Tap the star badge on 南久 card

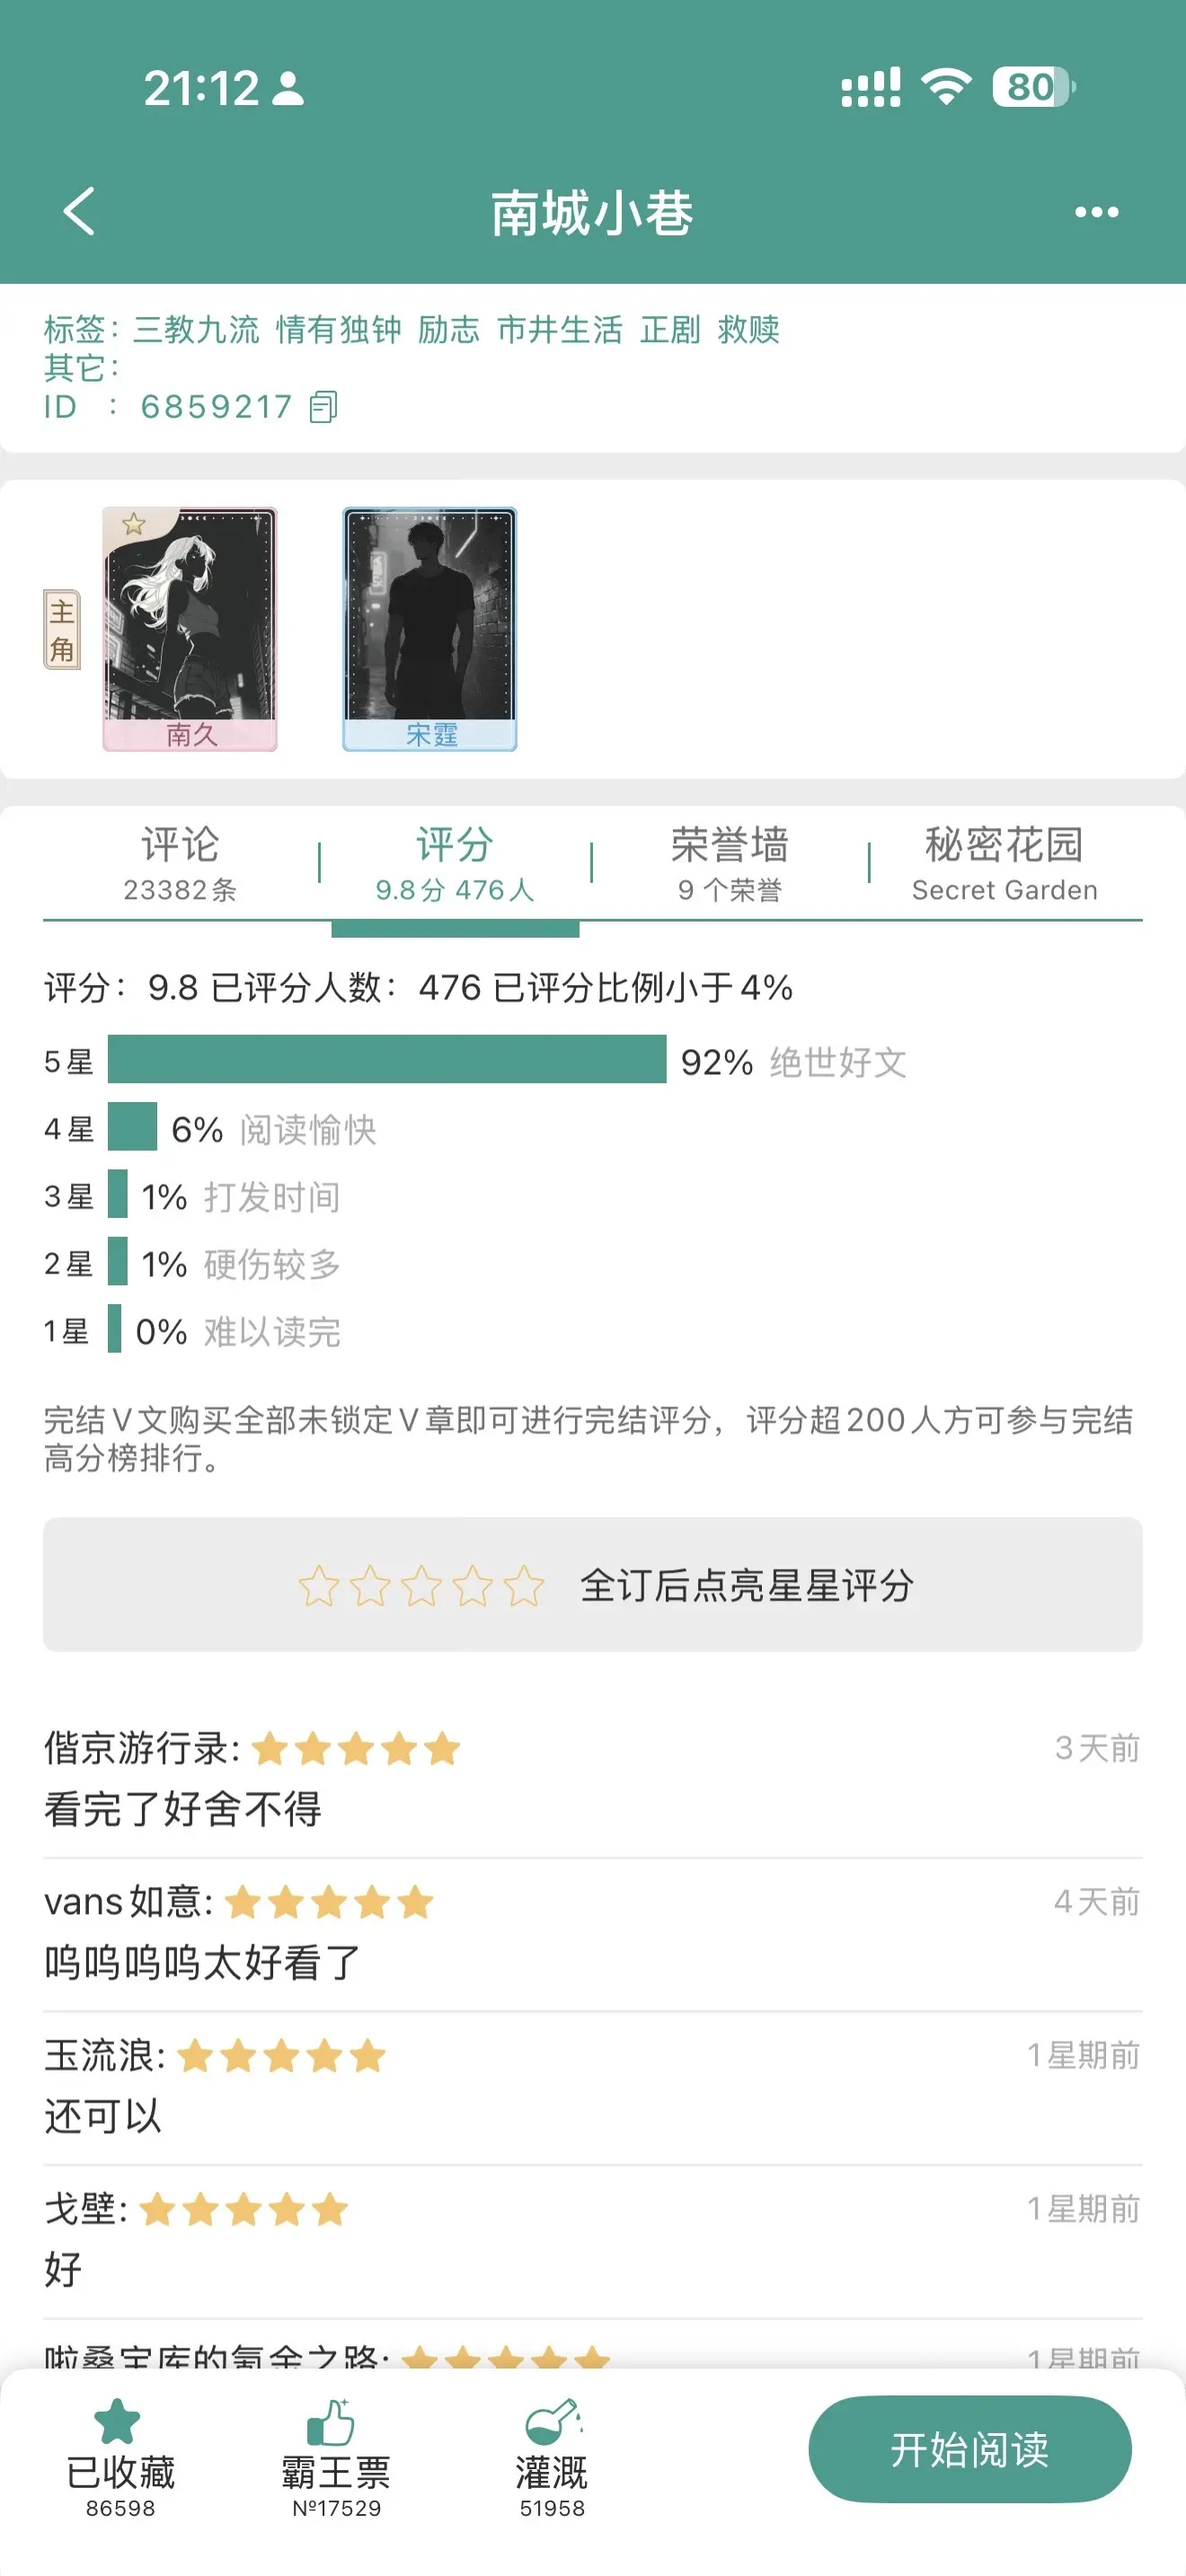click(134, 524)
